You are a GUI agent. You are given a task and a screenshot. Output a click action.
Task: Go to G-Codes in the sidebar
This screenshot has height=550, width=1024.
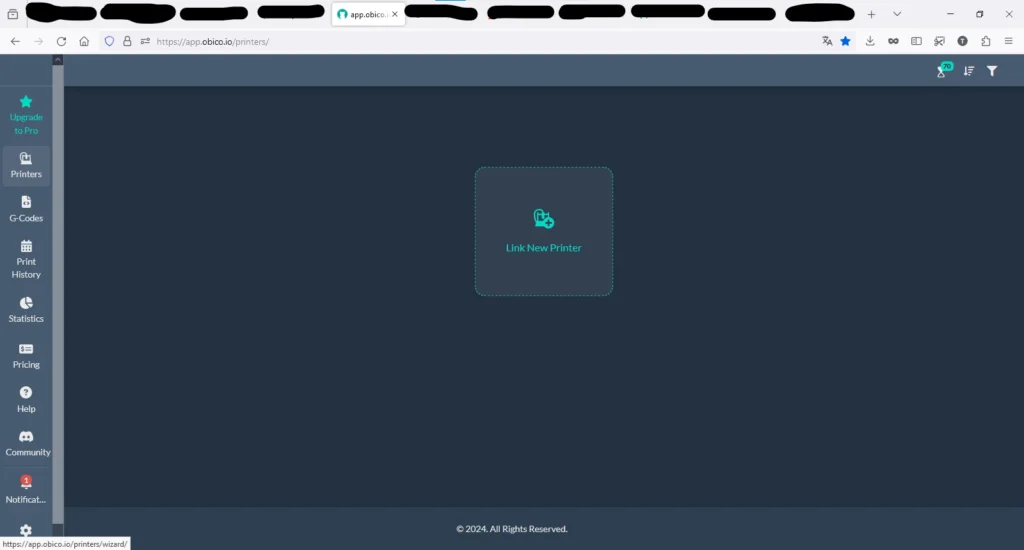coord(26,208)
